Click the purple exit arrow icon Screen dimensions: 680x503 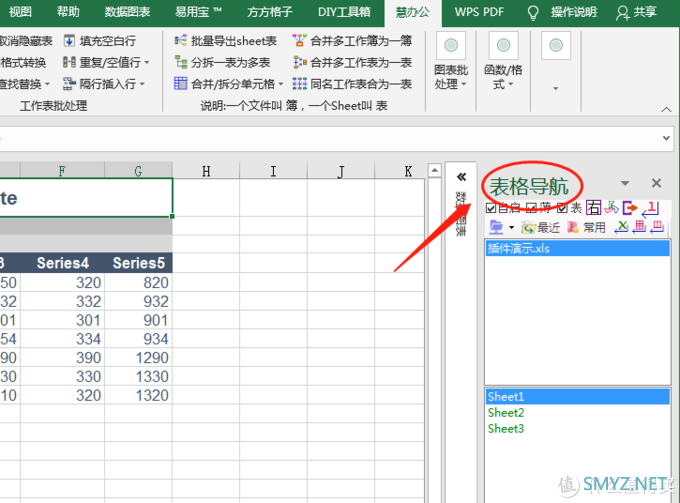[x=630, y=208]
